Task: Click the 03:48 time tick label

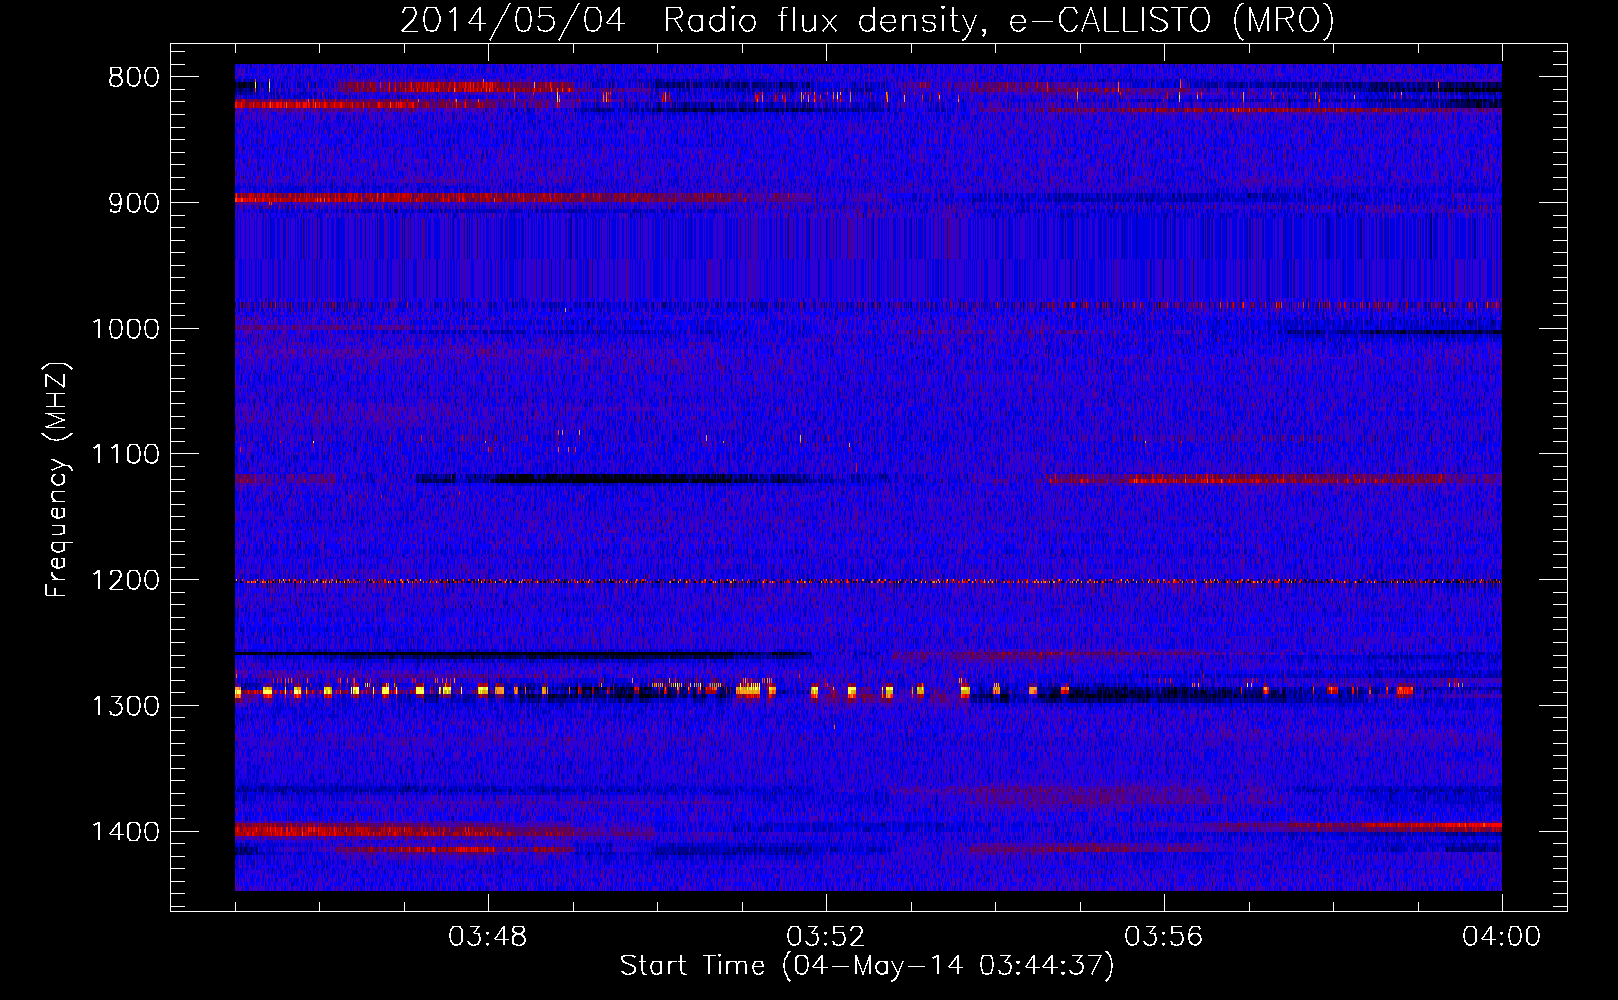Action: pyautogui.click(x=488, y=937)
